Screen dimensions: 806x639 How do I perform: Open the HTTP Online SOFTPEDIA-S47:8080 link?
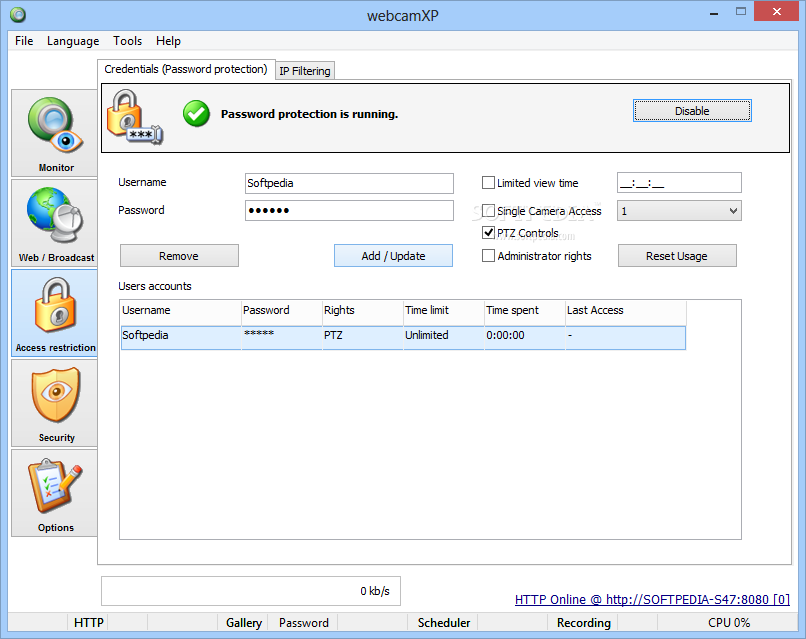click(x=652, y=599)
